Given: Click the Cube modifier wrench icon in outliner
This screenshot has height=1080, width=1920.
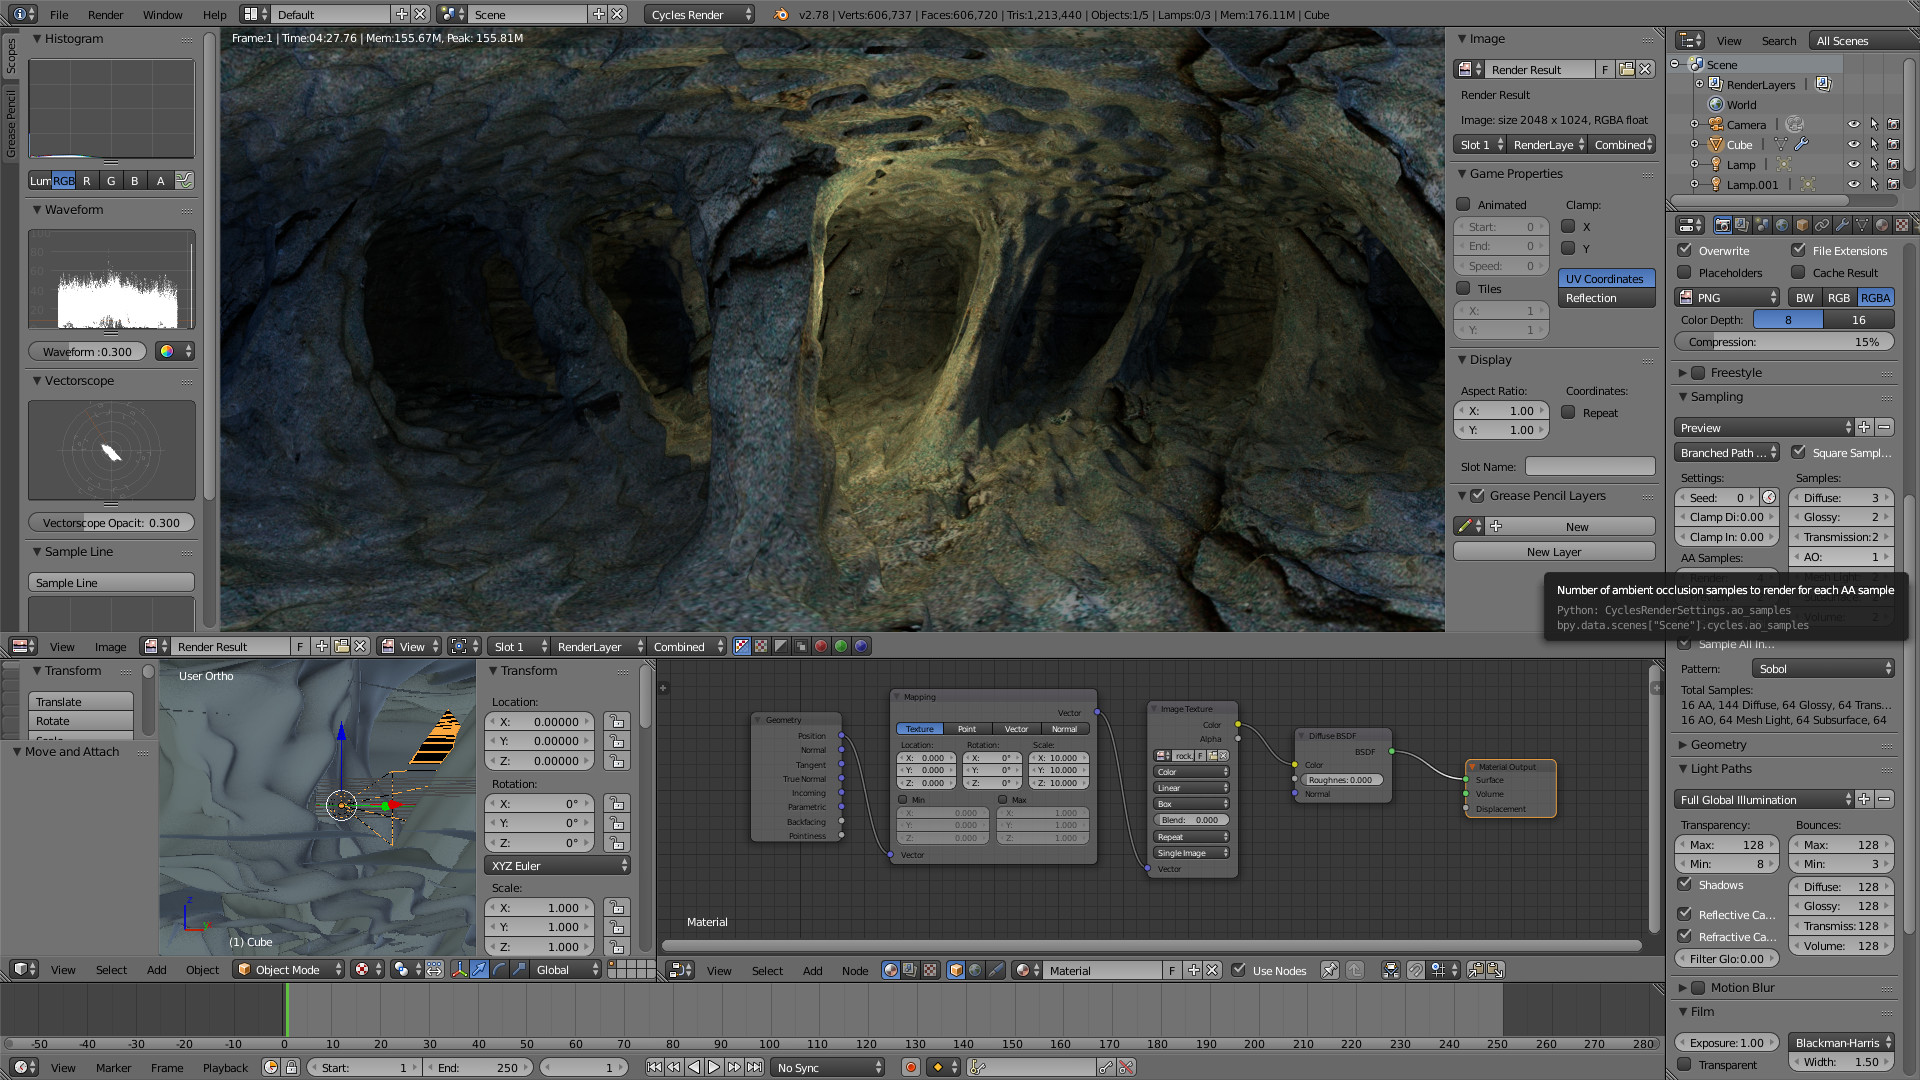Looking at the screenshot, I should [1801, 144].
